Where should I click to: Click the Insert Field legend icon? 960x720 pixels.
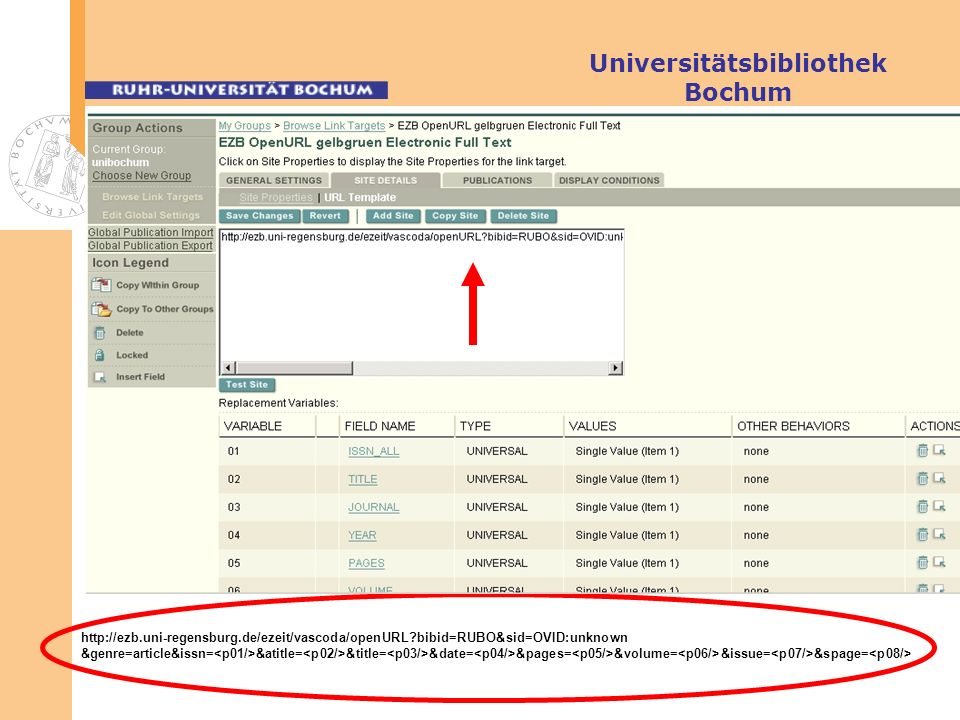(x=99, y=377)
